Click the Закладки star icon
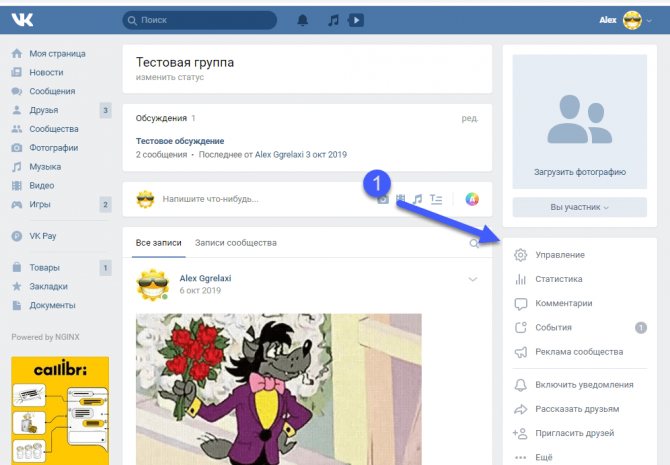The height and width of the screenshot is (465, 670). (x=17, y=286)
